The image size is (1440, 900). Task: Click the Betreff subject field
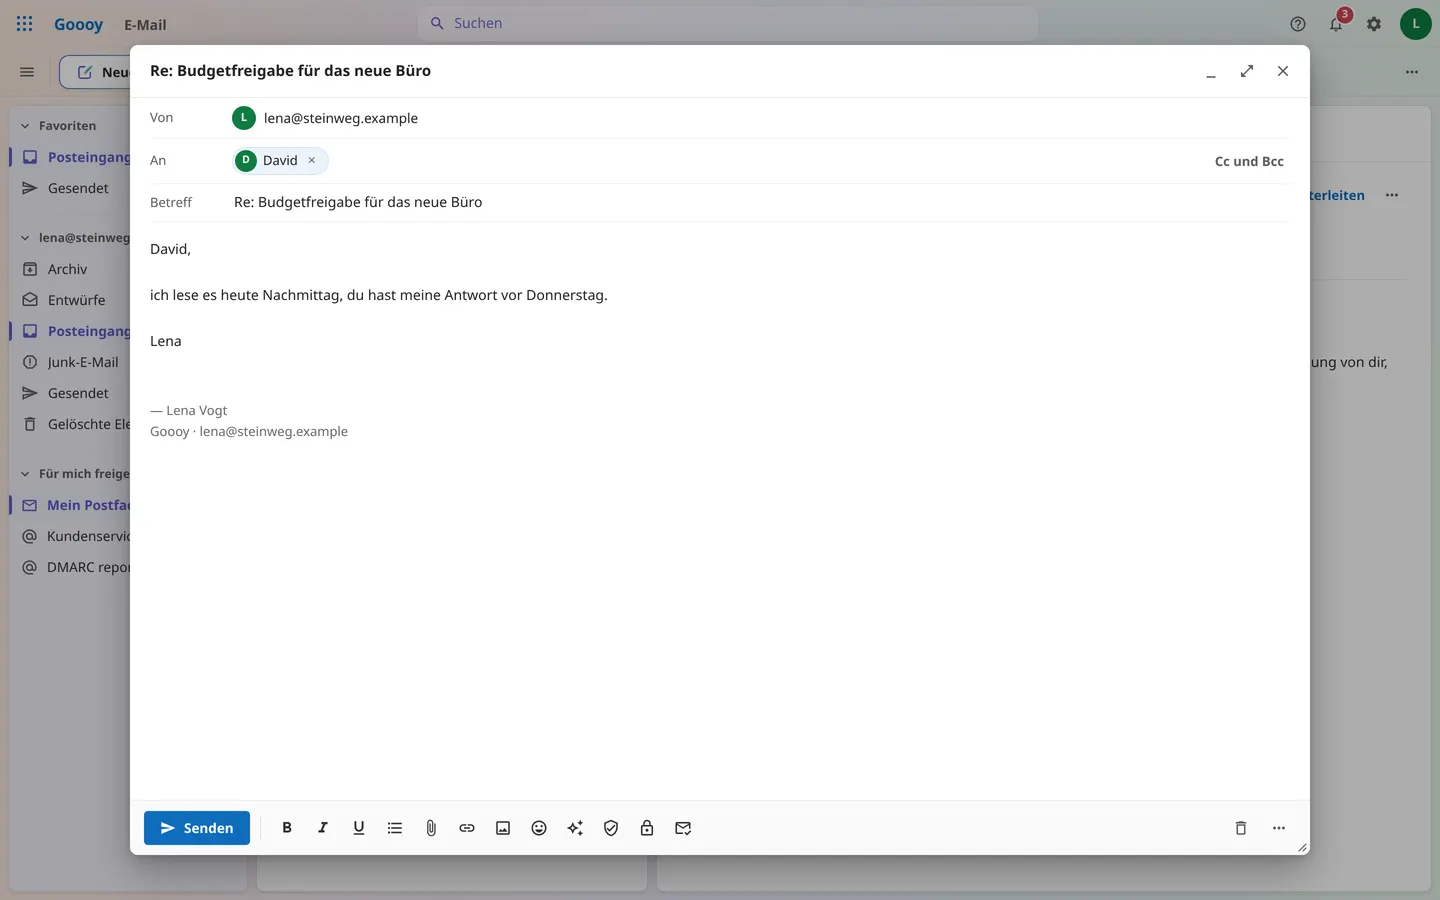pyautogui.click(x=760, y=202)
